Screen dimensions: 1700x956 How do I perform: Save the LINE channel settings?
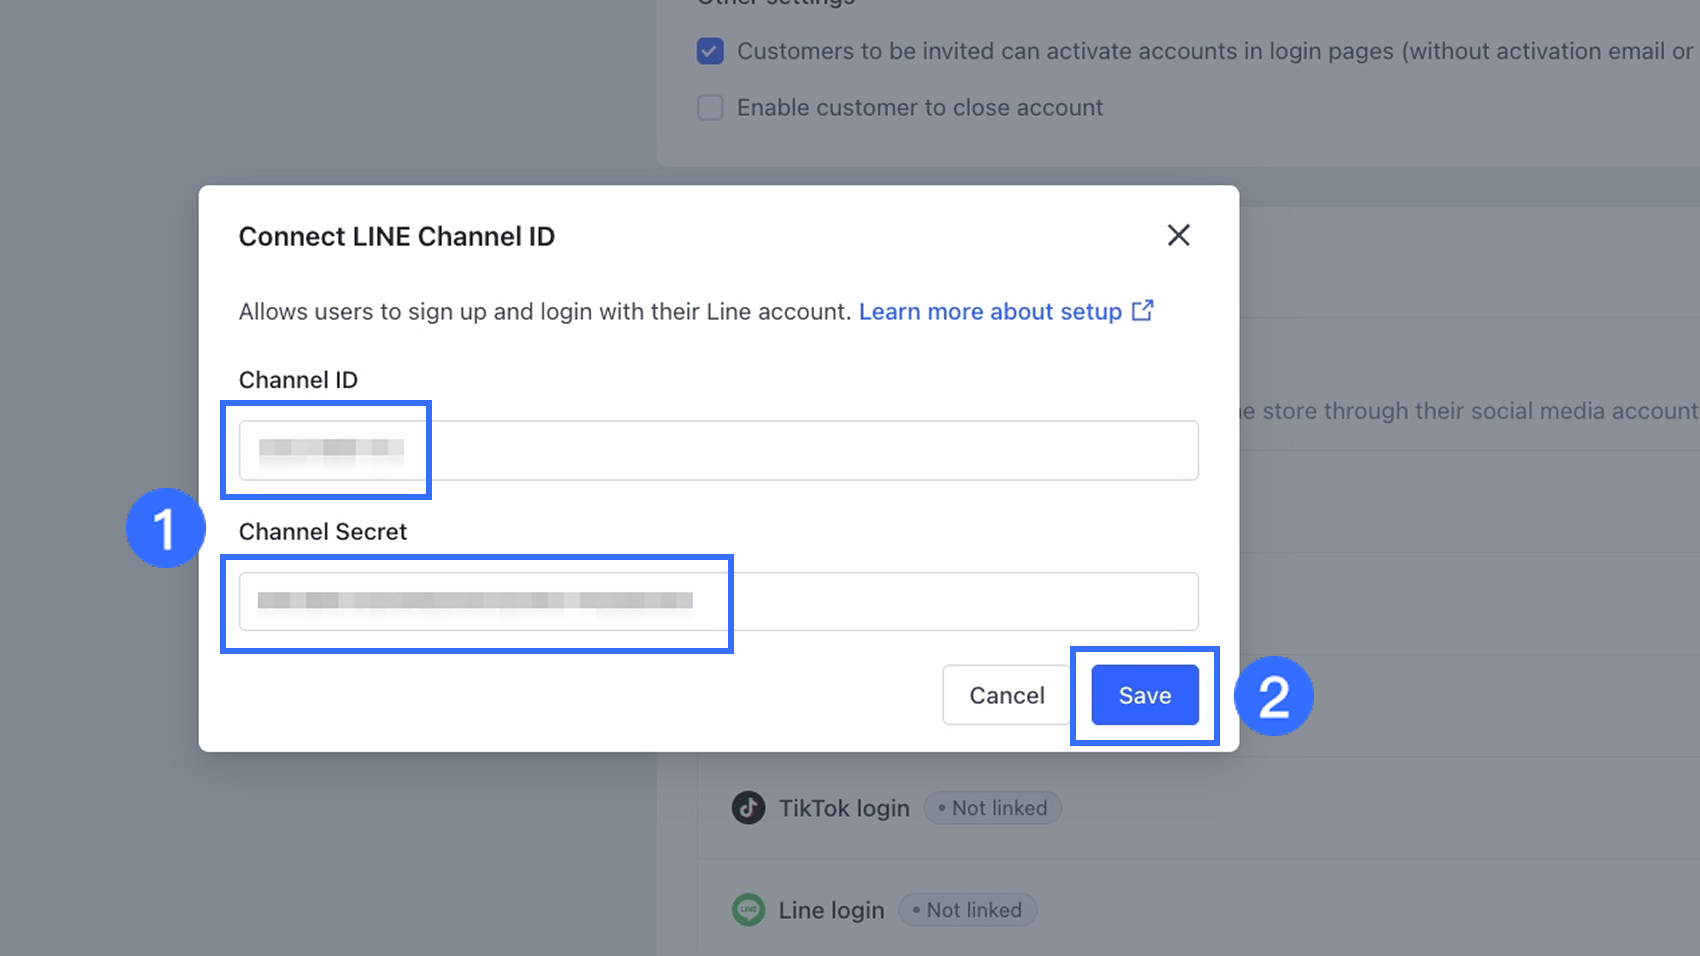pos(1144,695)
